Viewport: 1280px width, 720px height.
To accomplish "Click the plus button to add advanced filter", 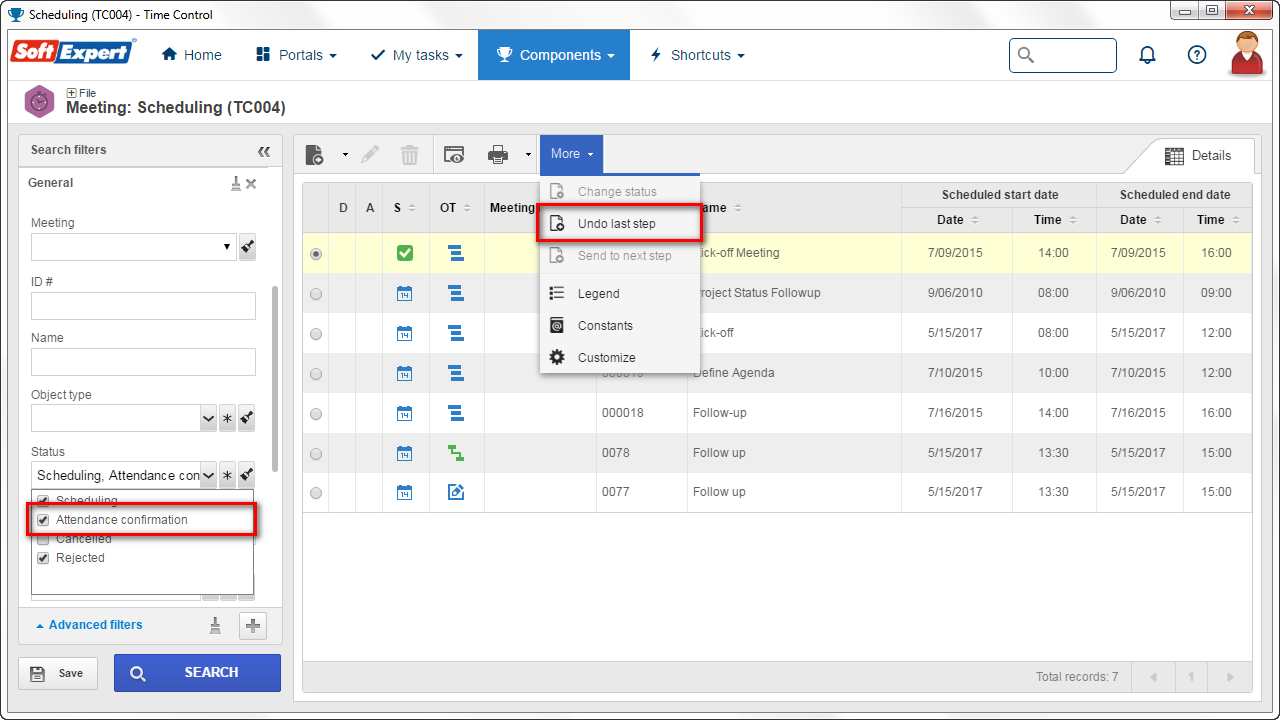I will click(253, 626).
